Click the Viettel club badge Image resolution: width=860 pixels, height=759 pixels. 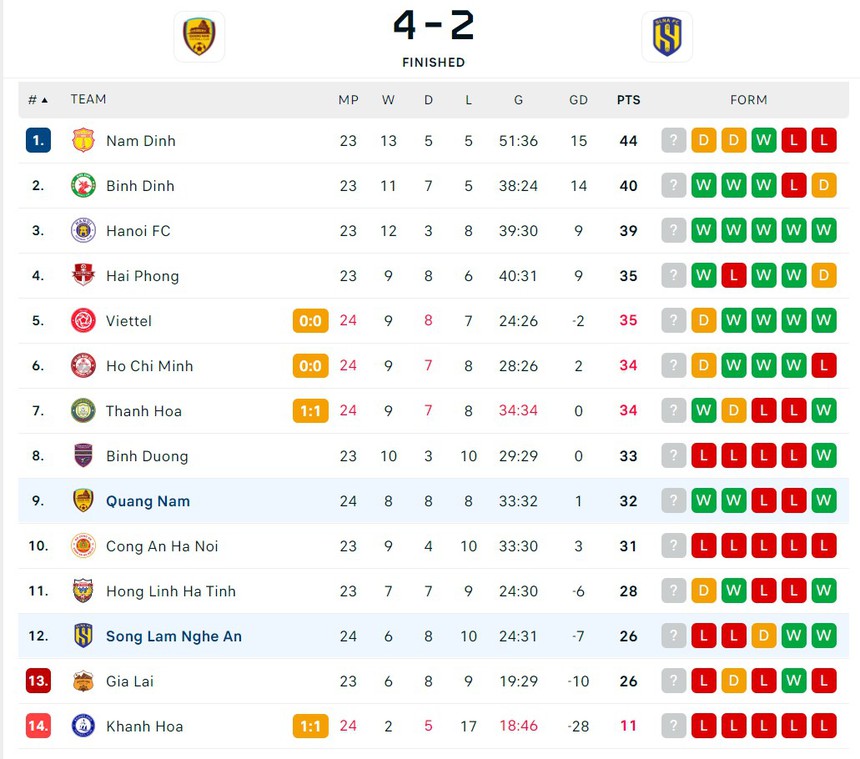tap(83, 321)
